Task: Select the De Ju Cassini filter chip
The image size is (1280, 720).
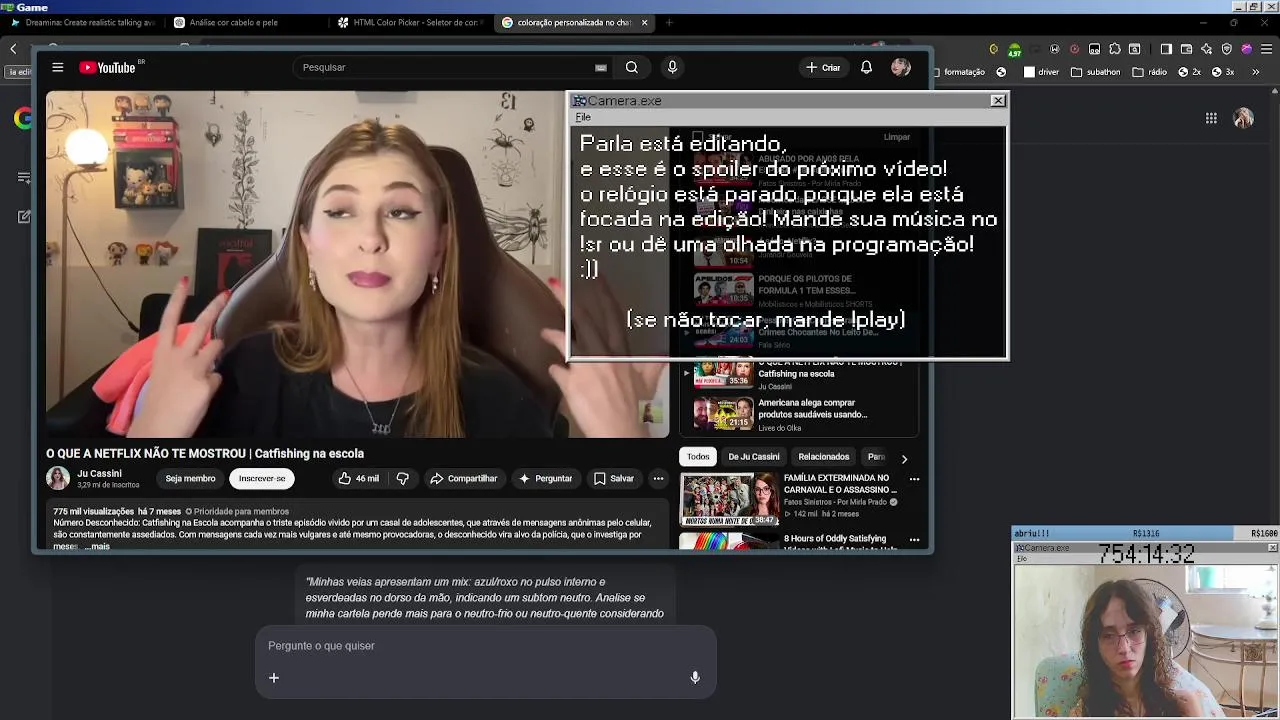Action: click(x=754, y=457)
